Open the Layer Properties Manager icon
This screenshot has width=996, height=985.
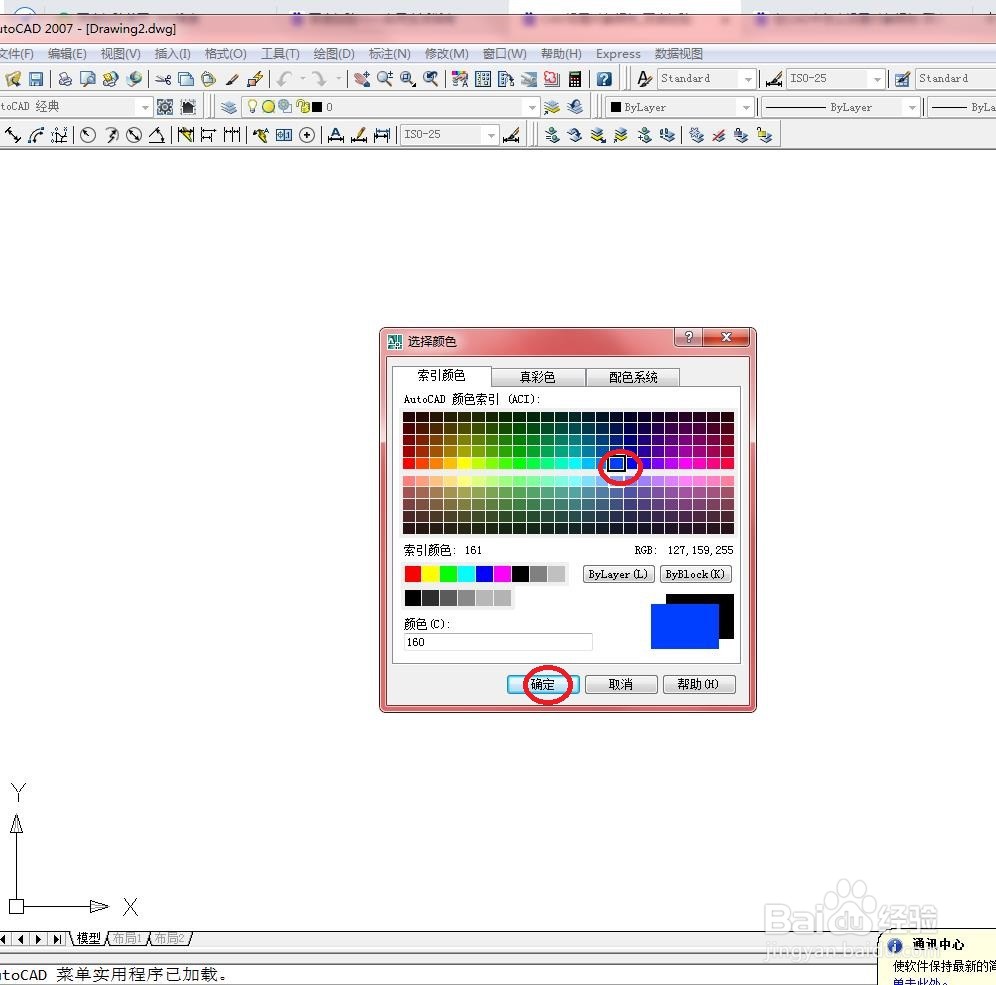[228, 107]
